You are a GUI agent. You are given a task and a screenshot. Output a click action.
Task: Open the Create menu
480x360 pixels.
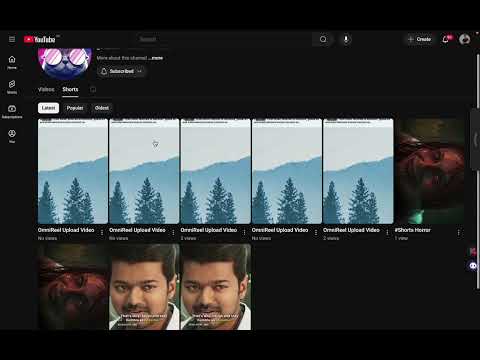[419, 39]
